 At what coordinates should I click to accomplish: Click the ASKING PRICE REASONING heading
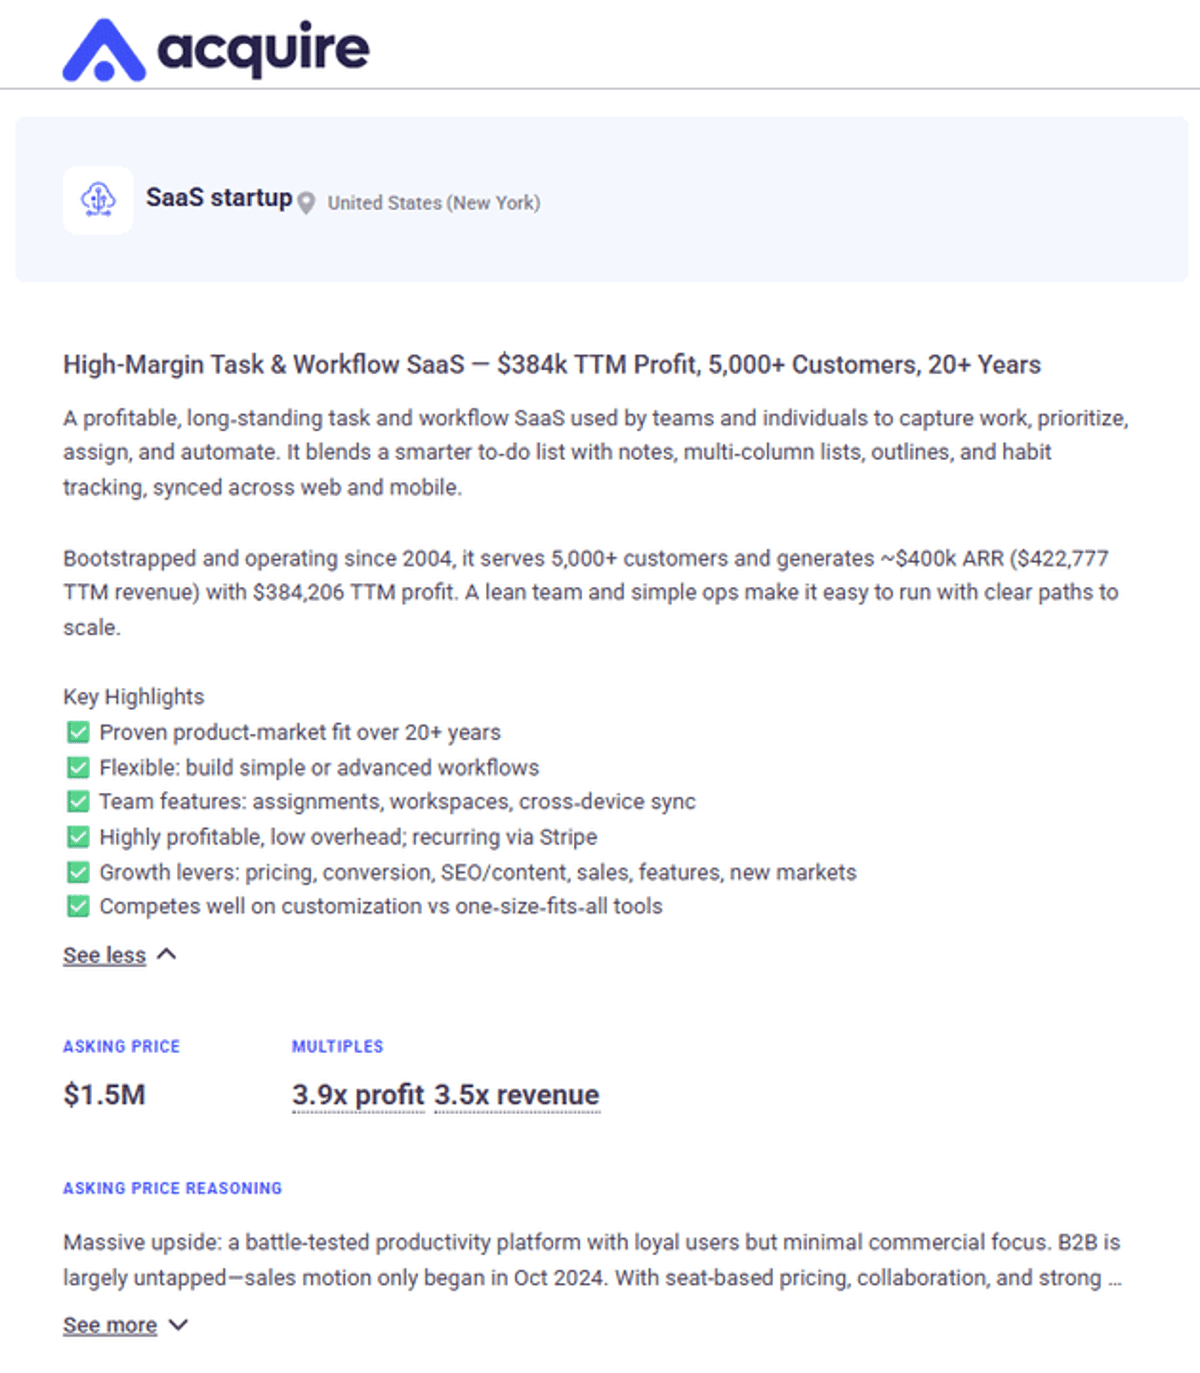[171, 1188]
